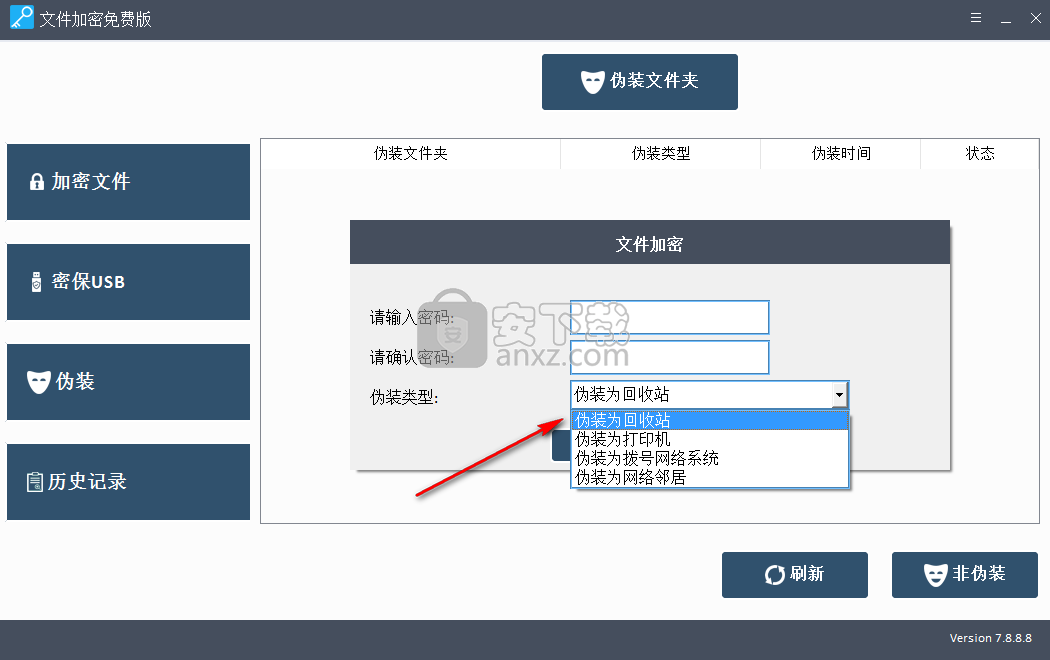Open the 历史记录 section
Screen dimensions: 1050x660
[128, 481]
